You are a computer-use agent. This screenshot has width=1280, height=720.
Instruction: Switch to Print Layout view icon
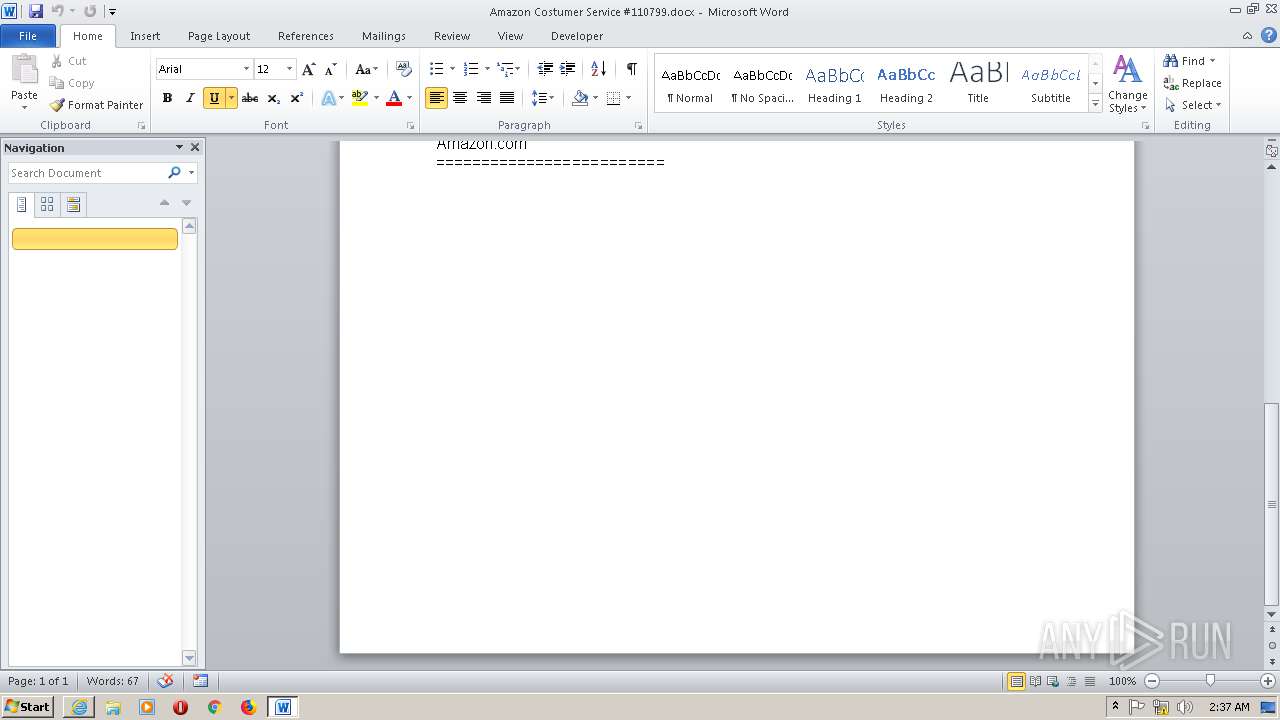coord(1016,681)
